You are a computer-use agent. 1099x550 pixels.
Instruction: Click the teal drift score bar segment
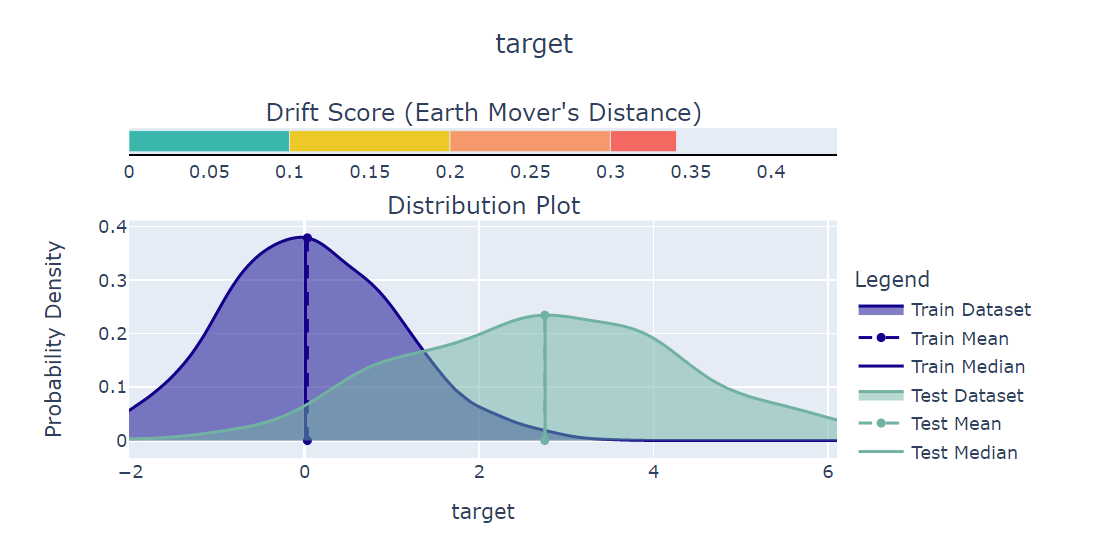pyautogui.click(x=209, y=141)
